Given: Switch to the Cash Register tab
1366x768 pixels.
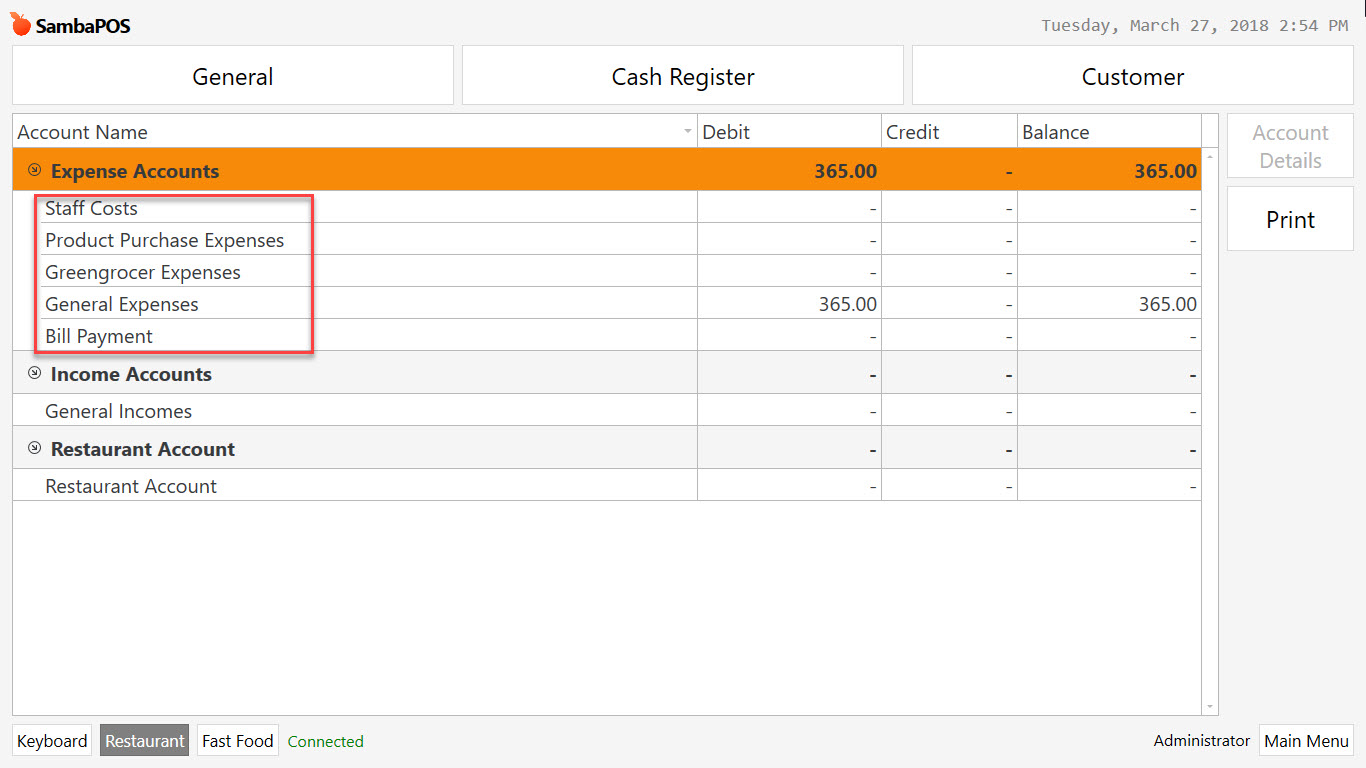Looking at the screenshot, I should click(682, 75).
